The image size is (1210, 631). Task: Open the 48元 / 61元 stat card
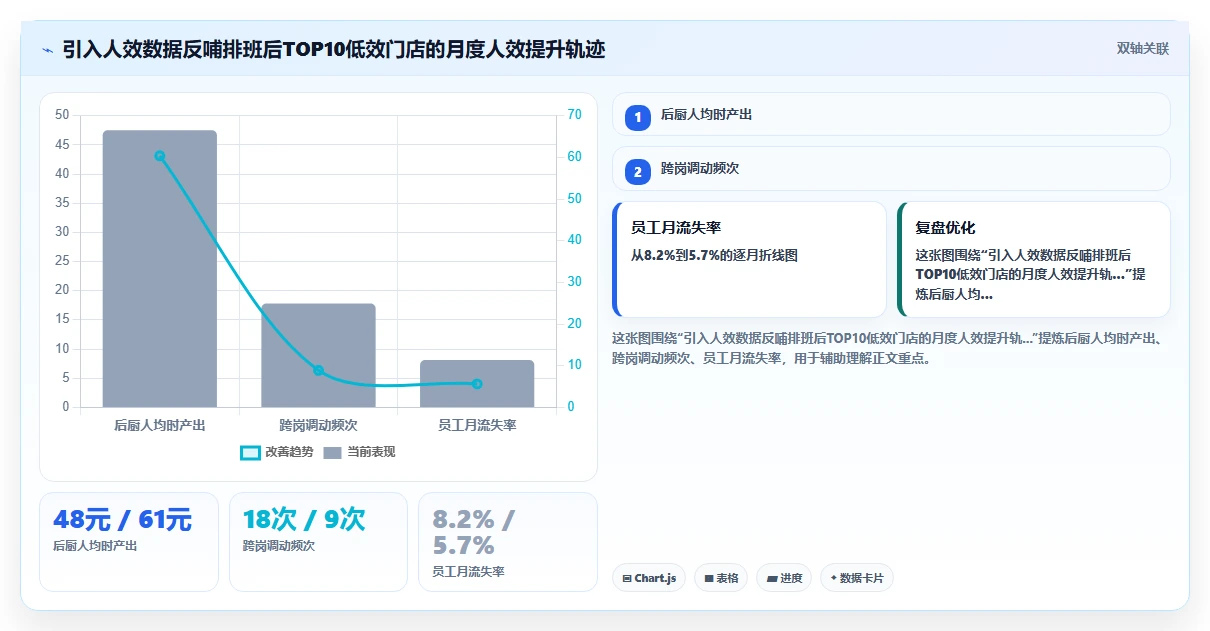point(129,541)
